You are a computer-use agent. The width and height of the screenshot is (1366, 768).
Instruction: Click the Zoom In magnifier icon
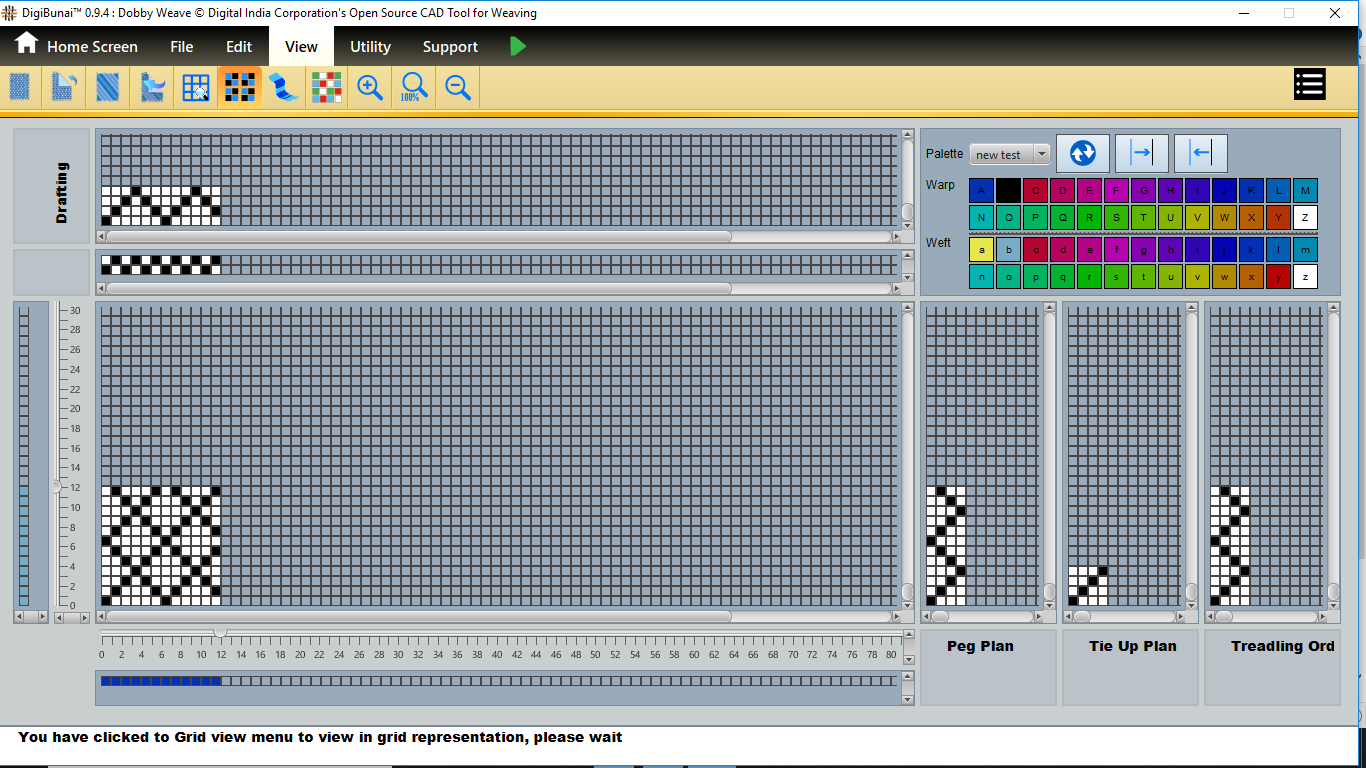click(370, 88)
